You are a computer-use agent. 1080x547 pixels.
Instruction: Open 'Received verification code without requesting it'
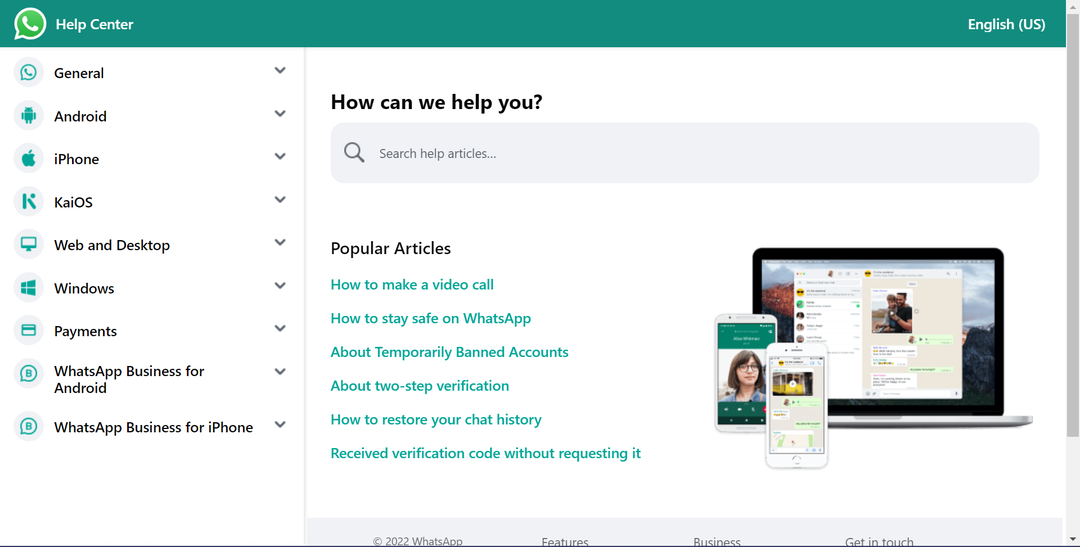[486, 453]
